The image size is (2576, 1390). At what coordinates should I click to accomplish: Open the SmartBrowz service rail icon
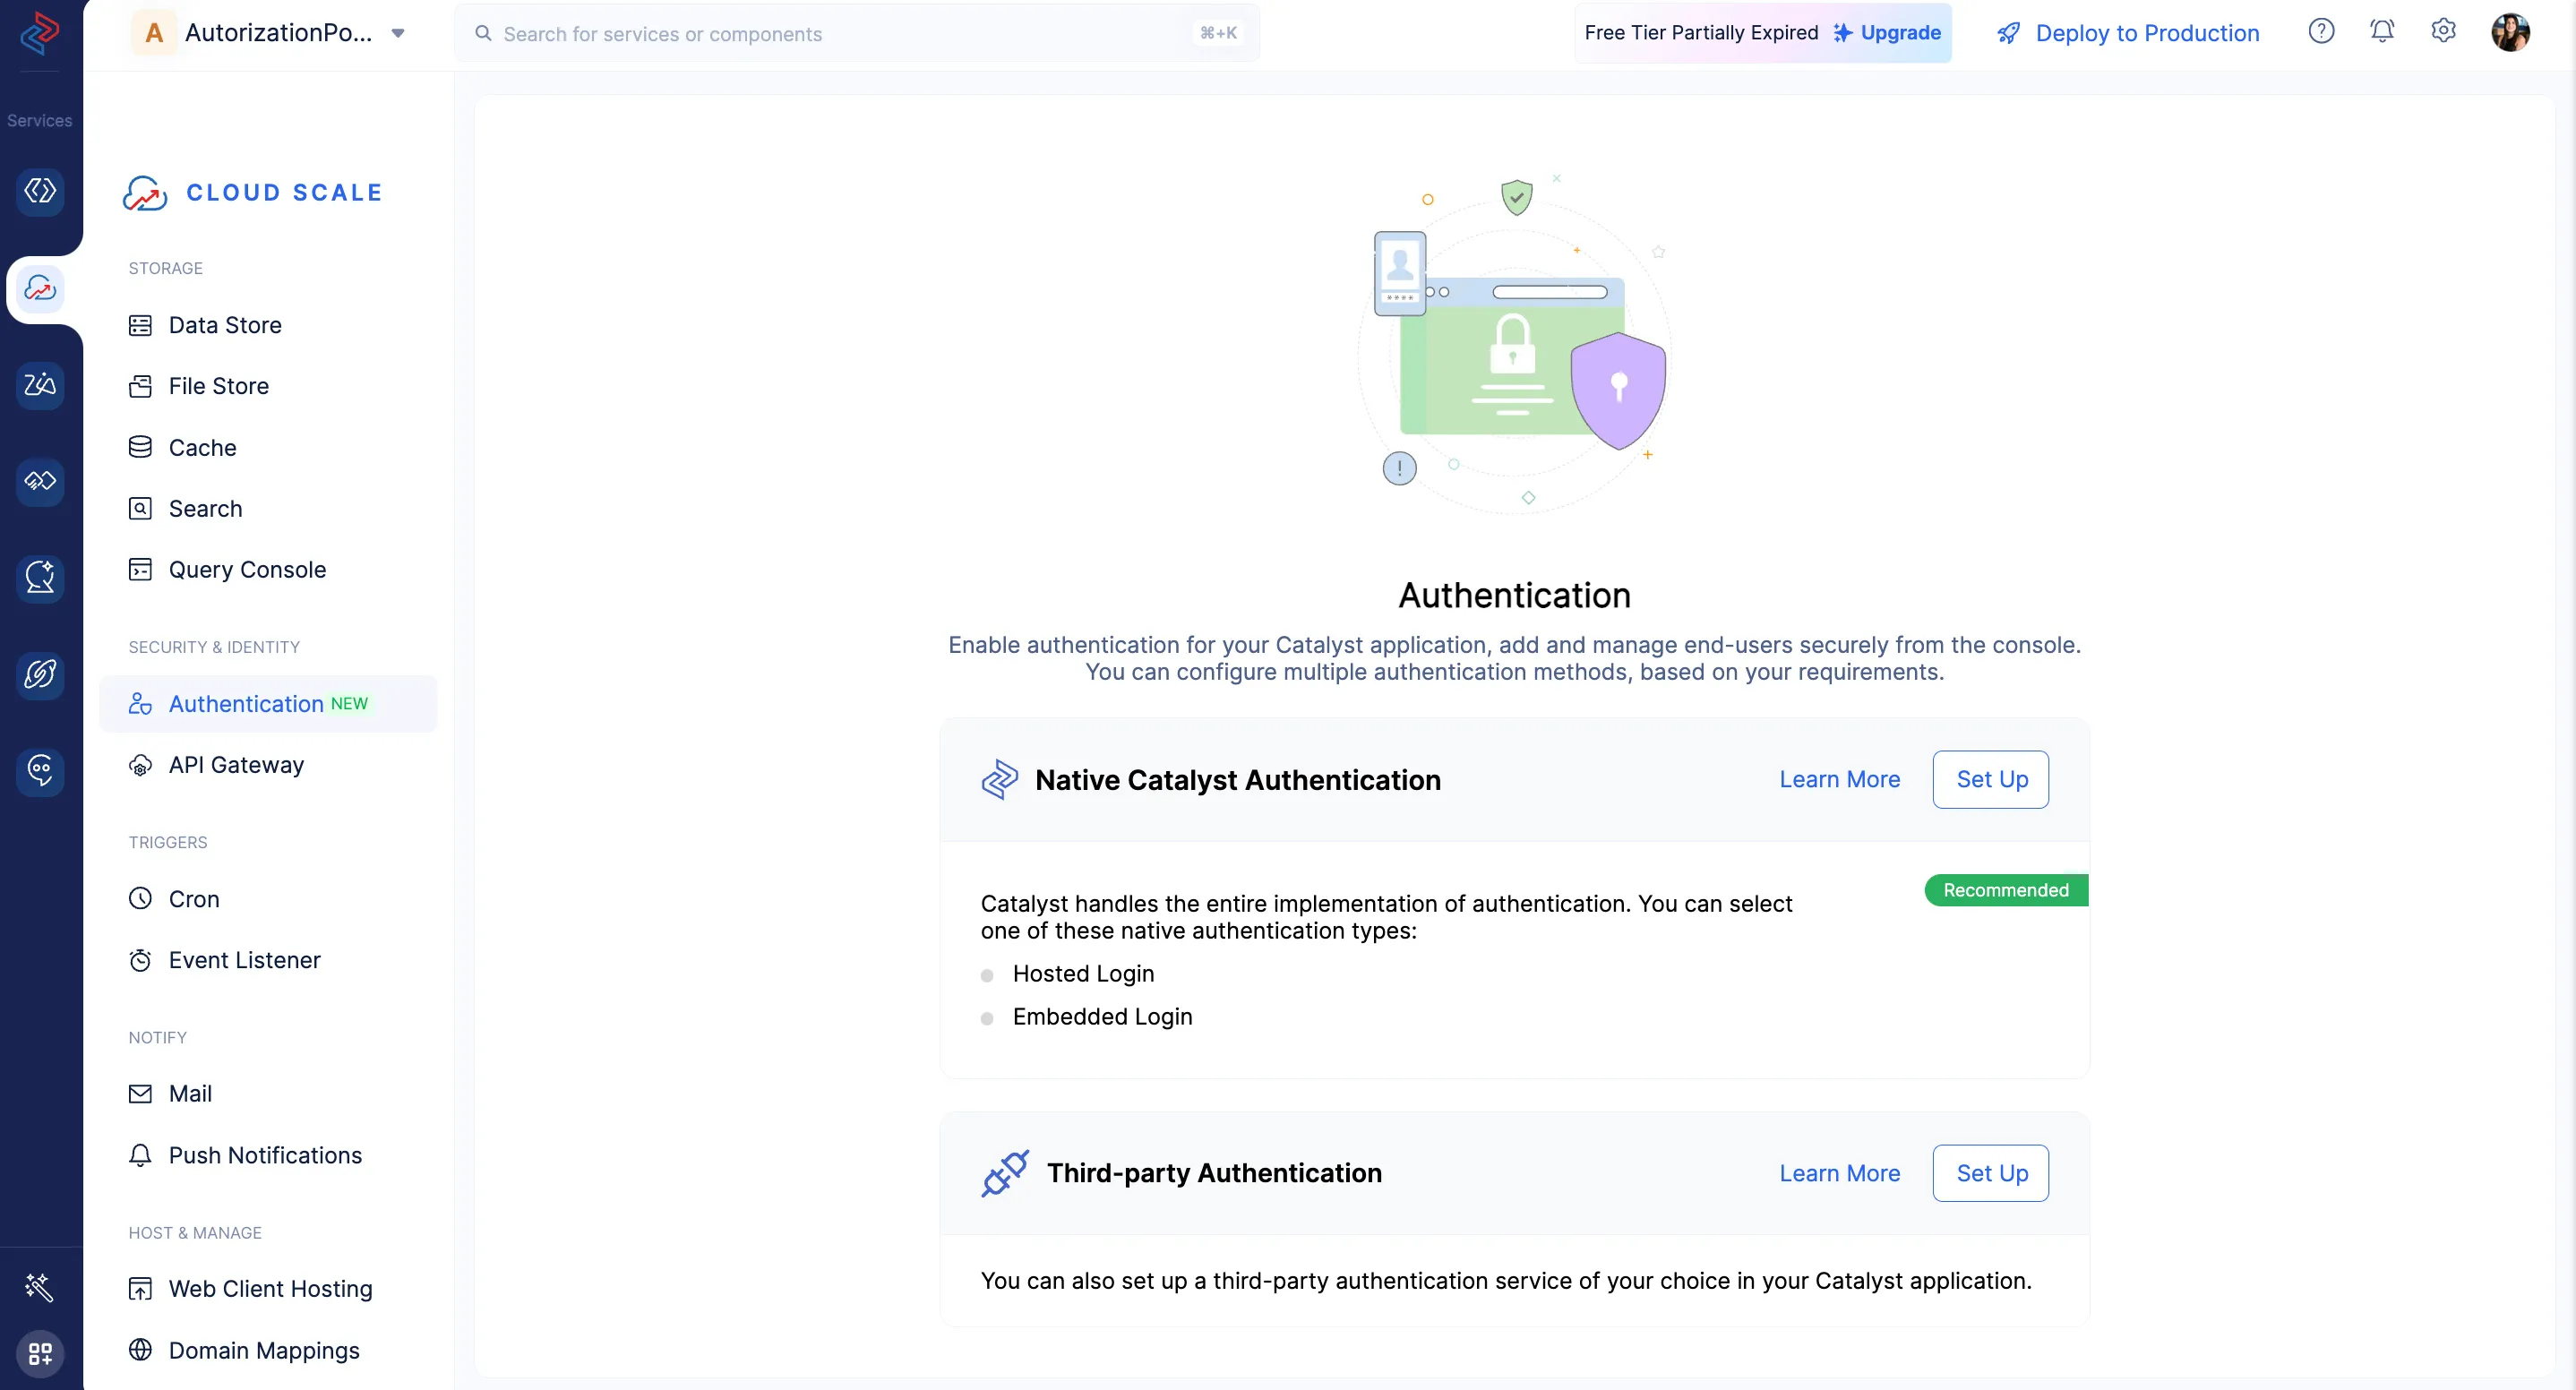click(x=40, y=674)
